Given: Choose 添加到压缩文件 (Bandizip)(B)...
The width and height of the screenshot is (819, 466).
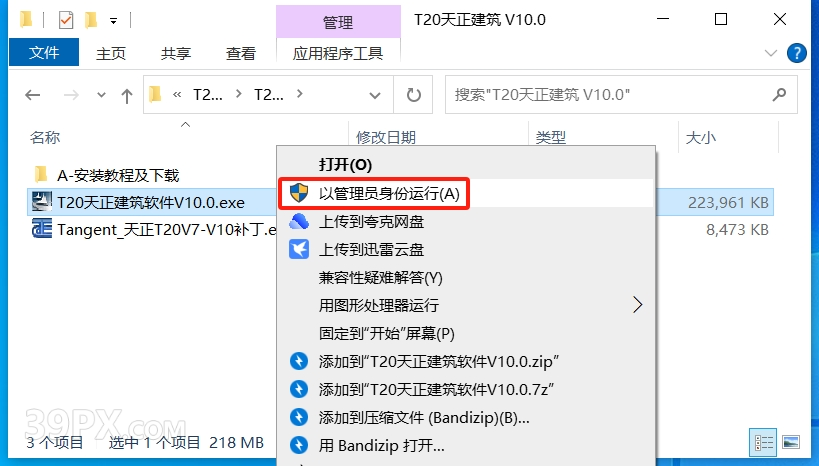Looking at the screenshot, I should click(465, 417).
